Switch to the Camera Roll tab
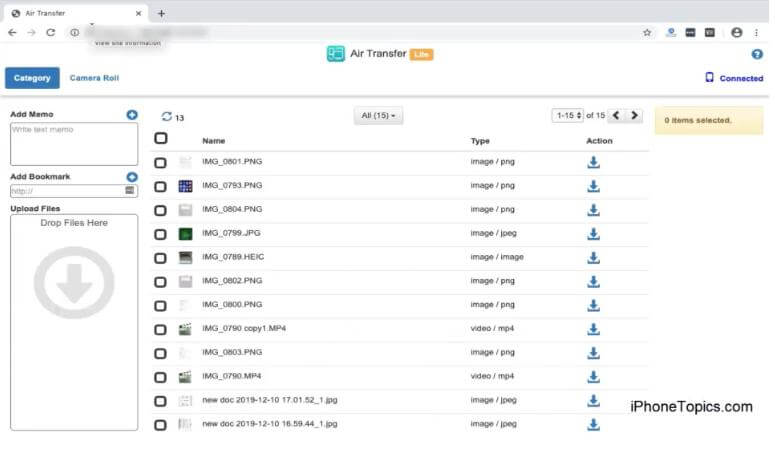 click(x=94, y=78)
